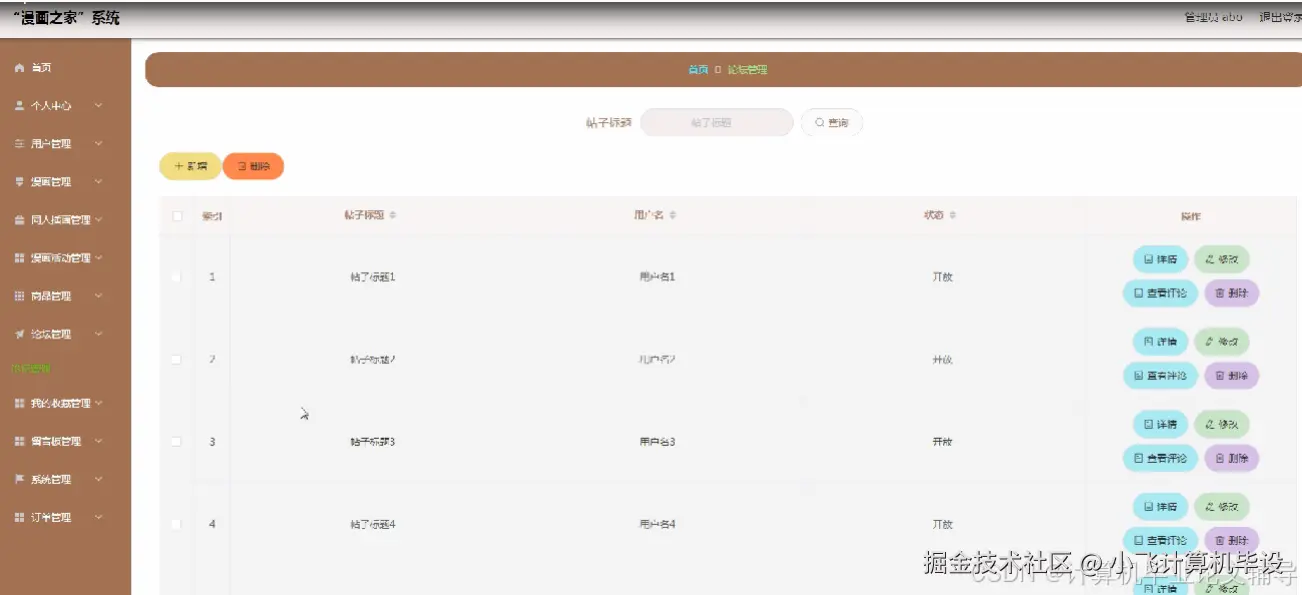Click the icon beside 留言板管理
This screenshot has width=1302, height=595.
click(19, 441)
